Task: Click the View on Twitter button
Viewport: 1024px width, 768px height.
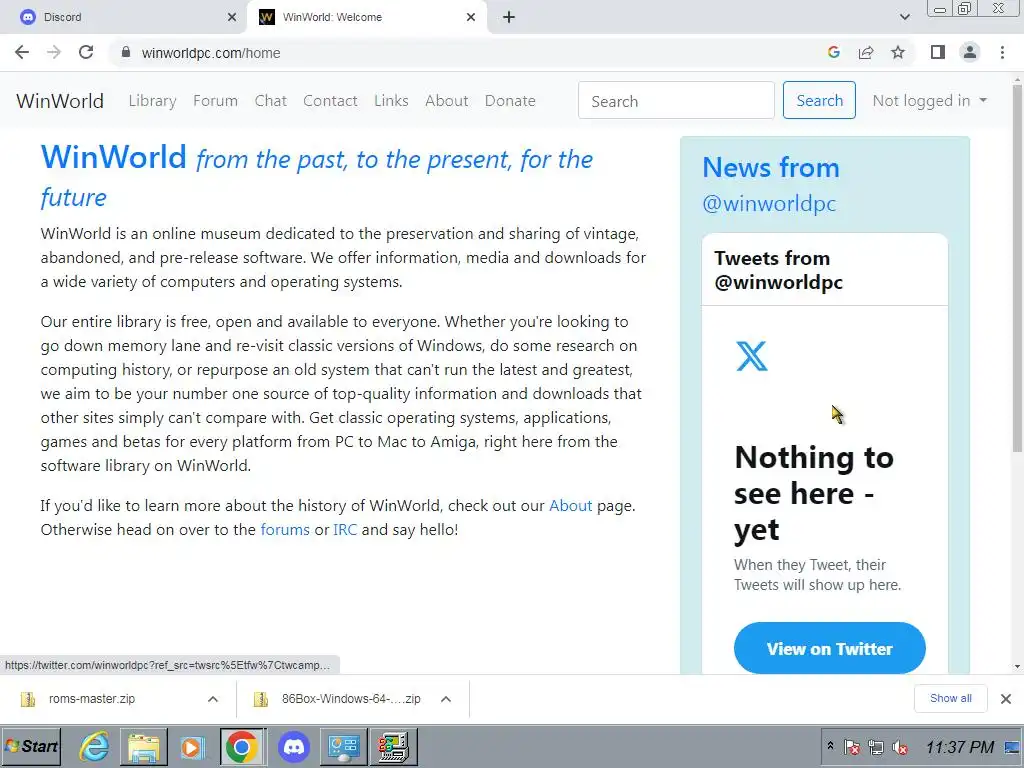Action: click(829, 648)
